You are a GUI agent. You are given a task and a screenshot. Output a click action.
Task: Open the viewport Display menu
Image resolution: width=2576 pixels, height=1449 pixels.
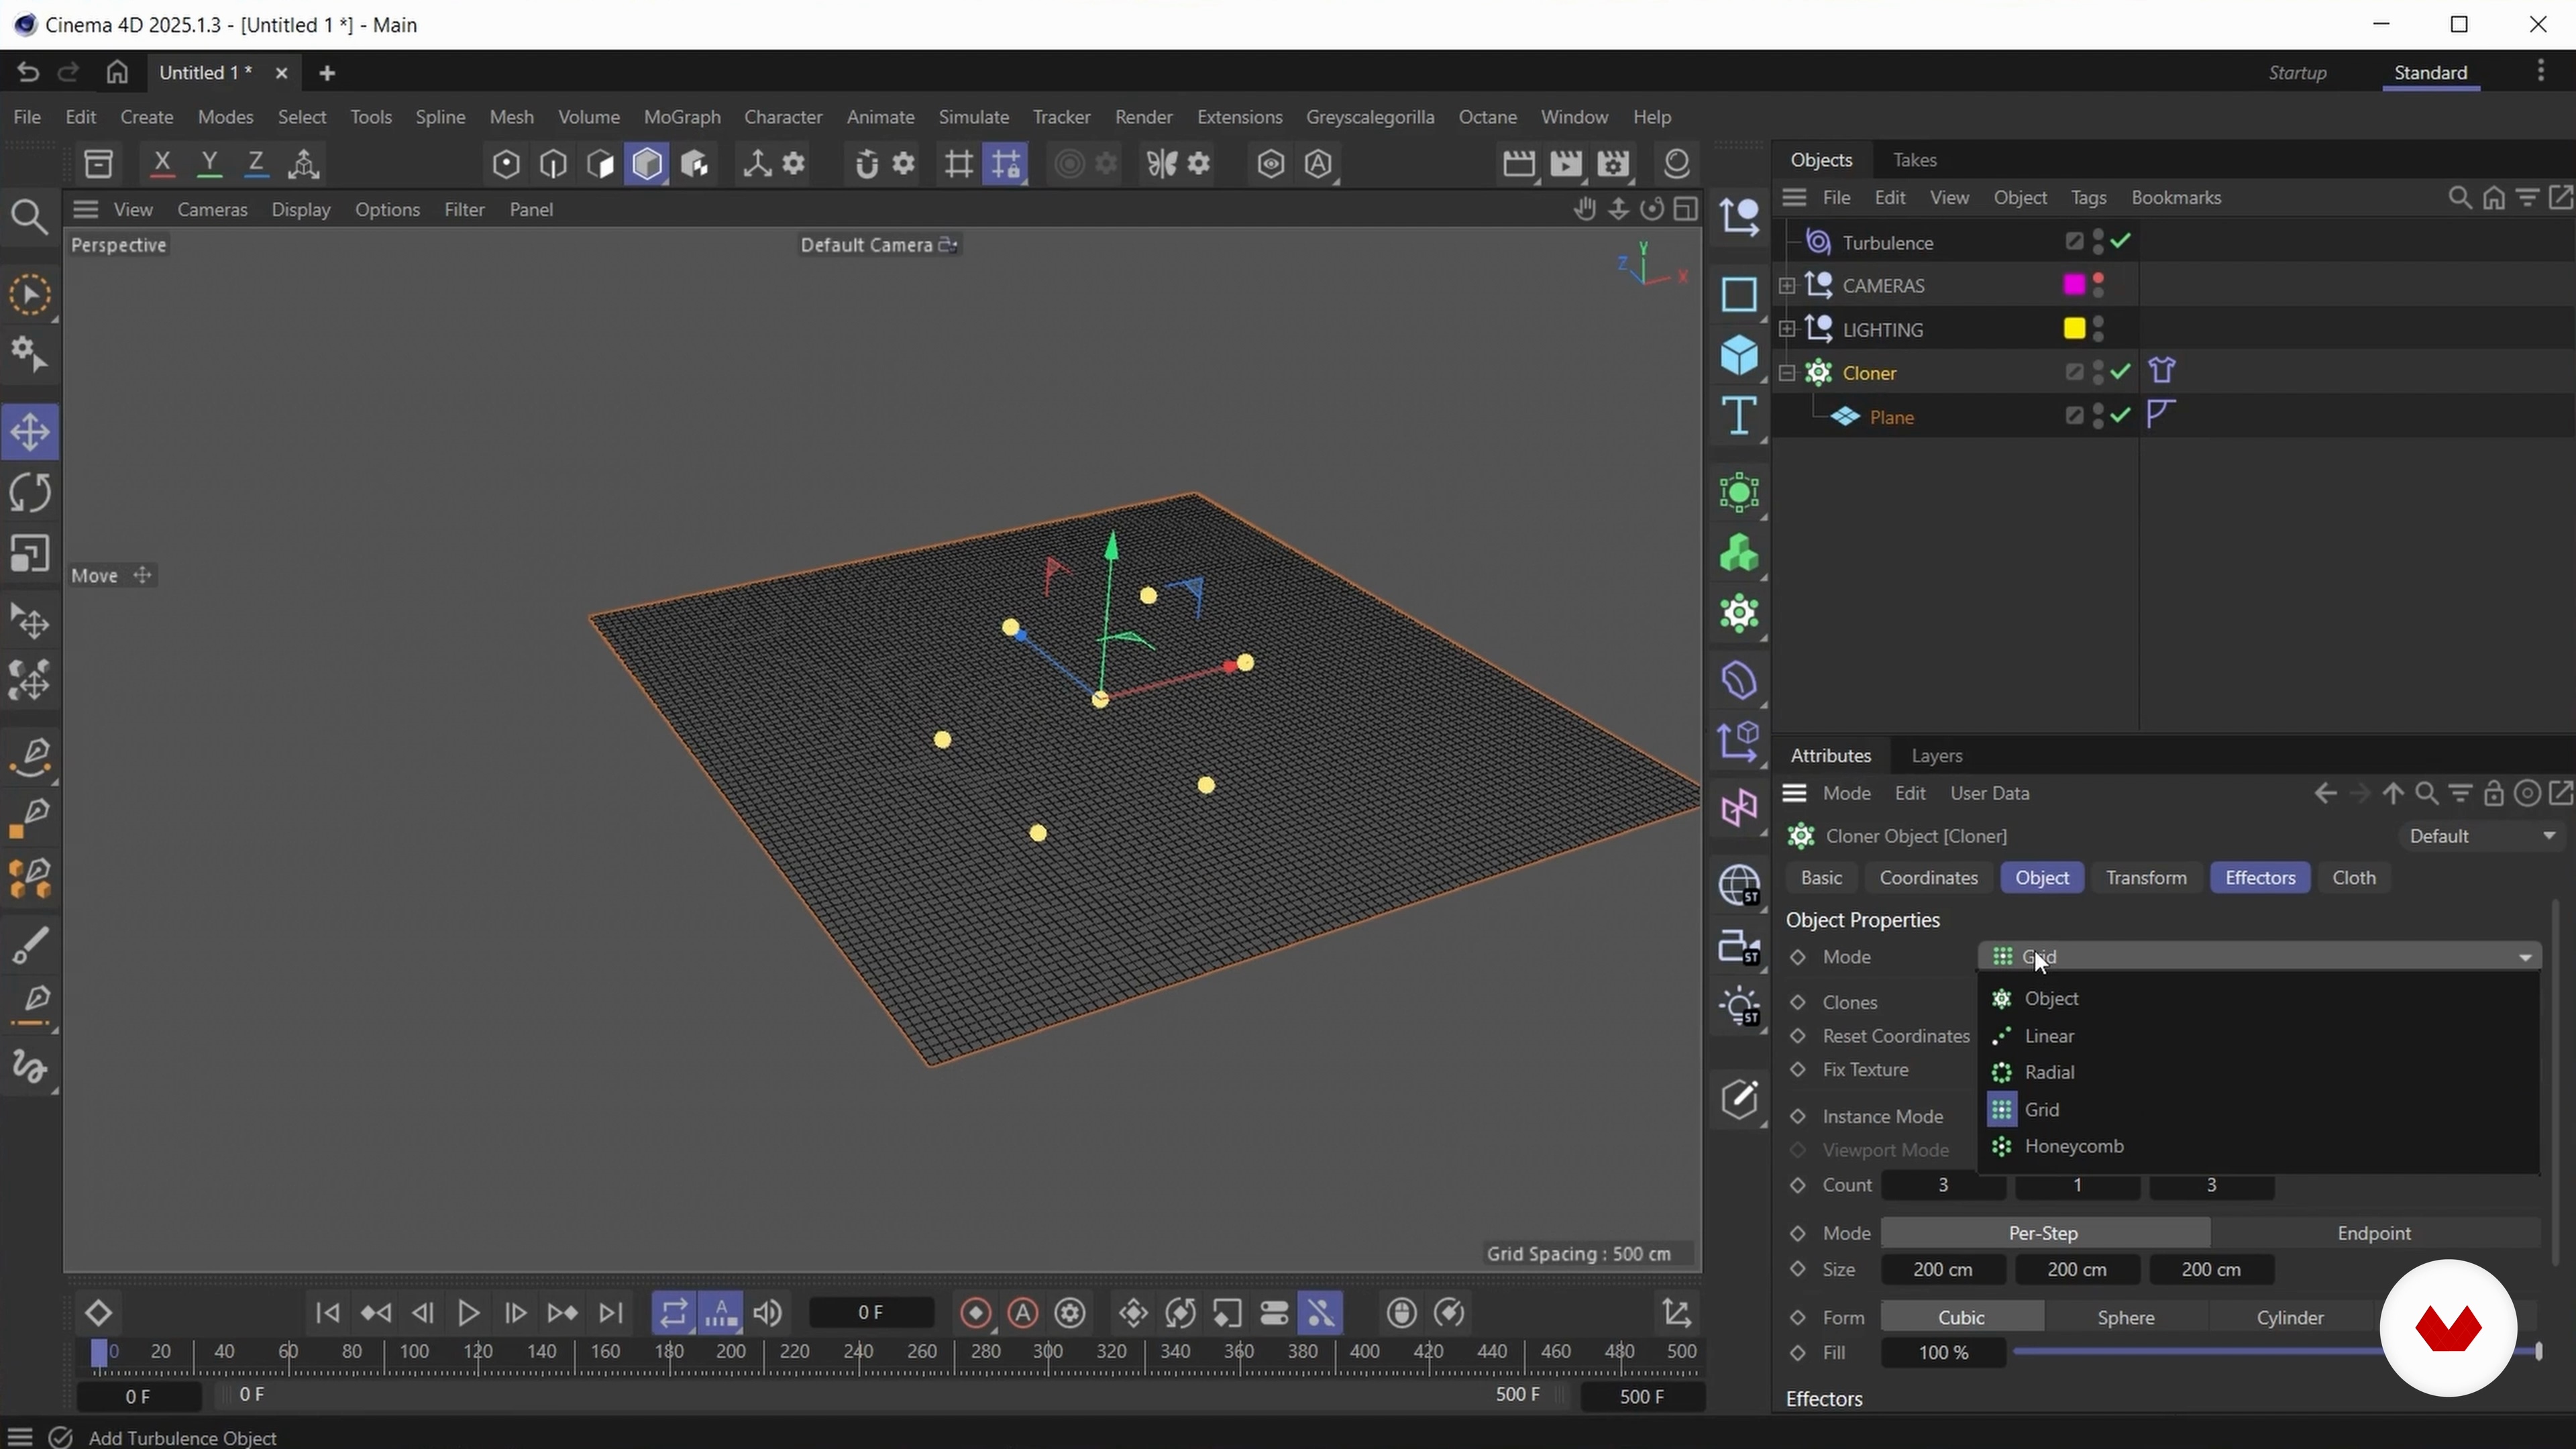(x=300, y=209)
